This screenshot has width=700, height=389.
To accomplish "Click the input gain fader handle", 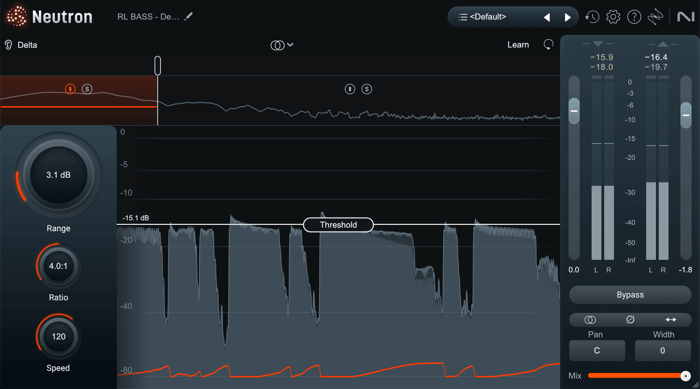I will tap(574, 111).
